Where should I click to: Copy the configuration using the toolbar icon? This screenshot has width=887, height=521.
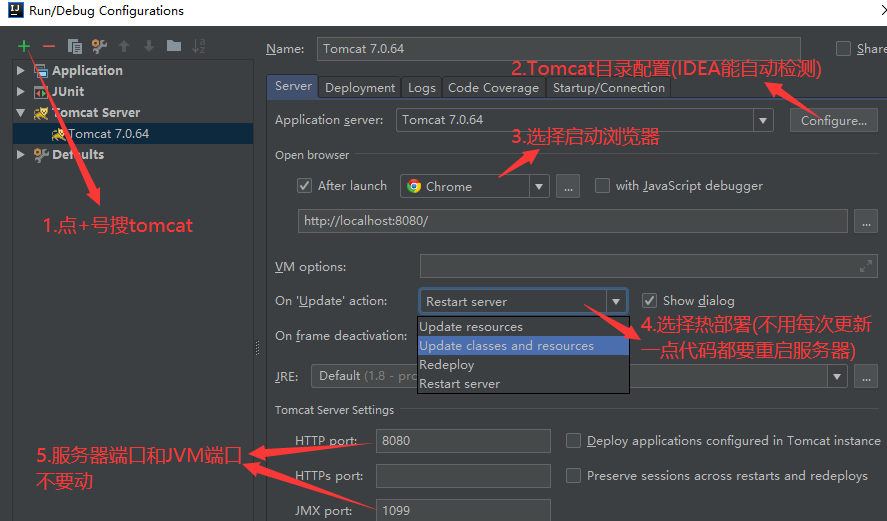pyautogui.click(x=74, y=46)
